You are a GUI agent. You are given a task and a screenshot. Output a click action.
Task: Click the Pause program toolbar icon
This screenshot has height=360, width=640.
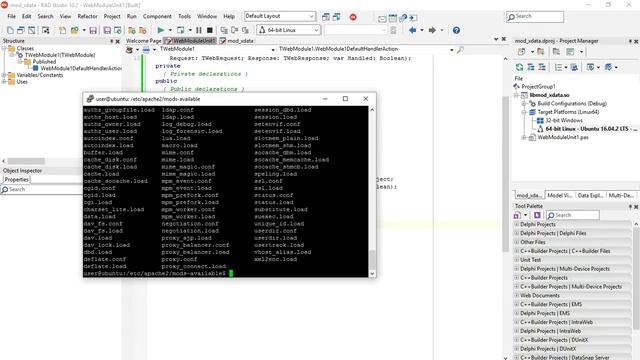[199, 30]
